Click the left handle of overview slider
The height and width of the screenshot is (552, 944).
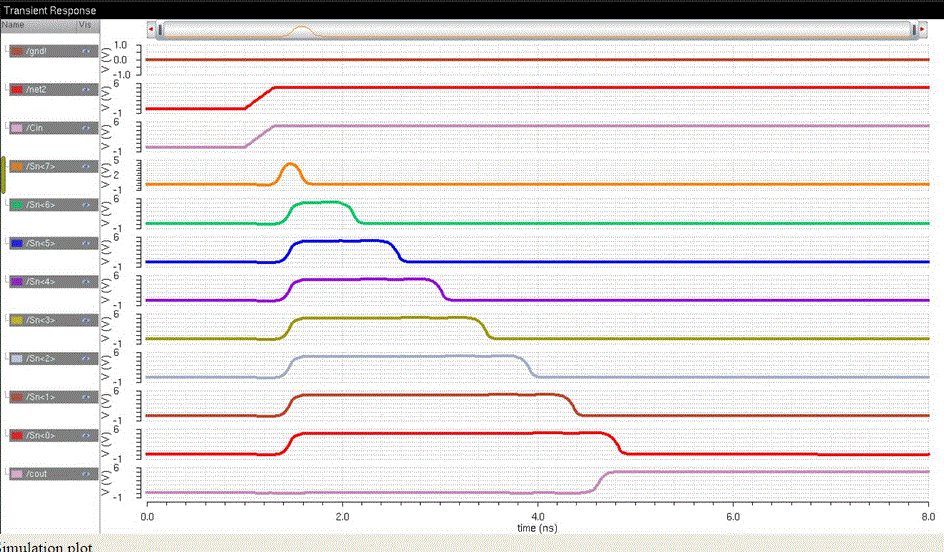point(160,31)
